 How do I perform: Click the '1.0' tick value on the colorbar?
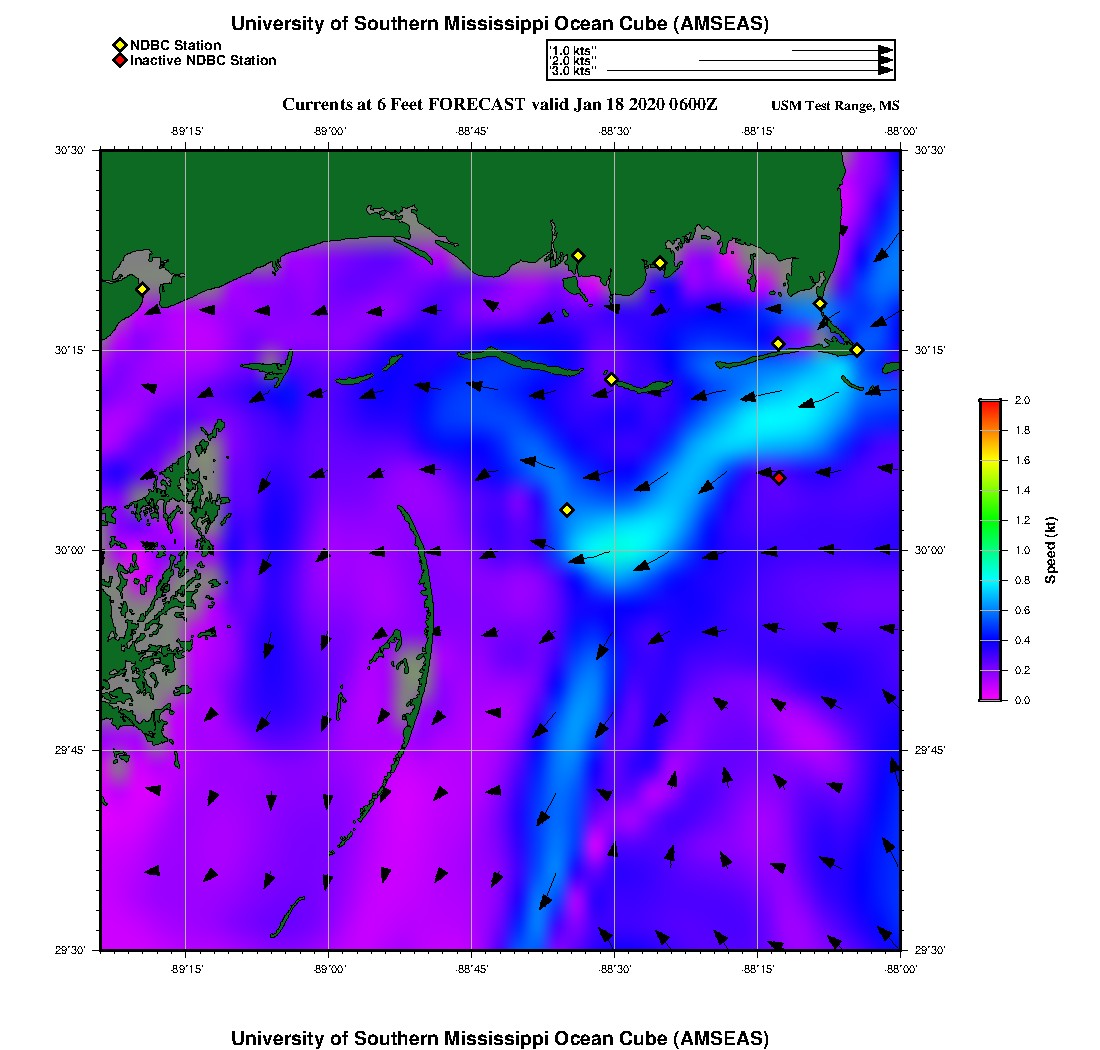1022,551
